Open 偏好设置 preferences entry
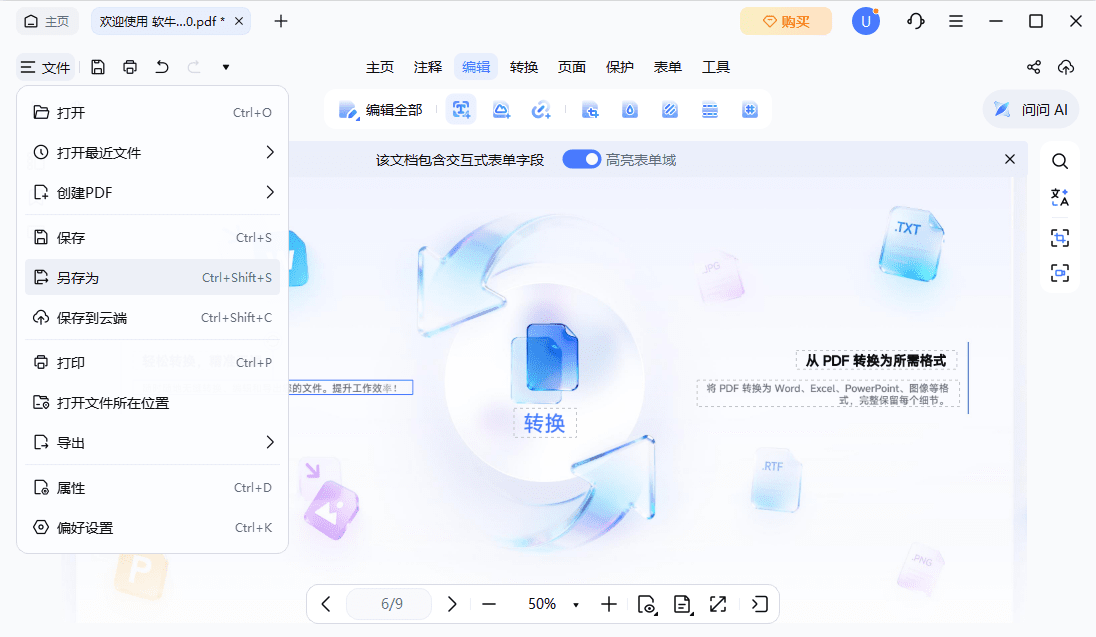 point(152,527)
